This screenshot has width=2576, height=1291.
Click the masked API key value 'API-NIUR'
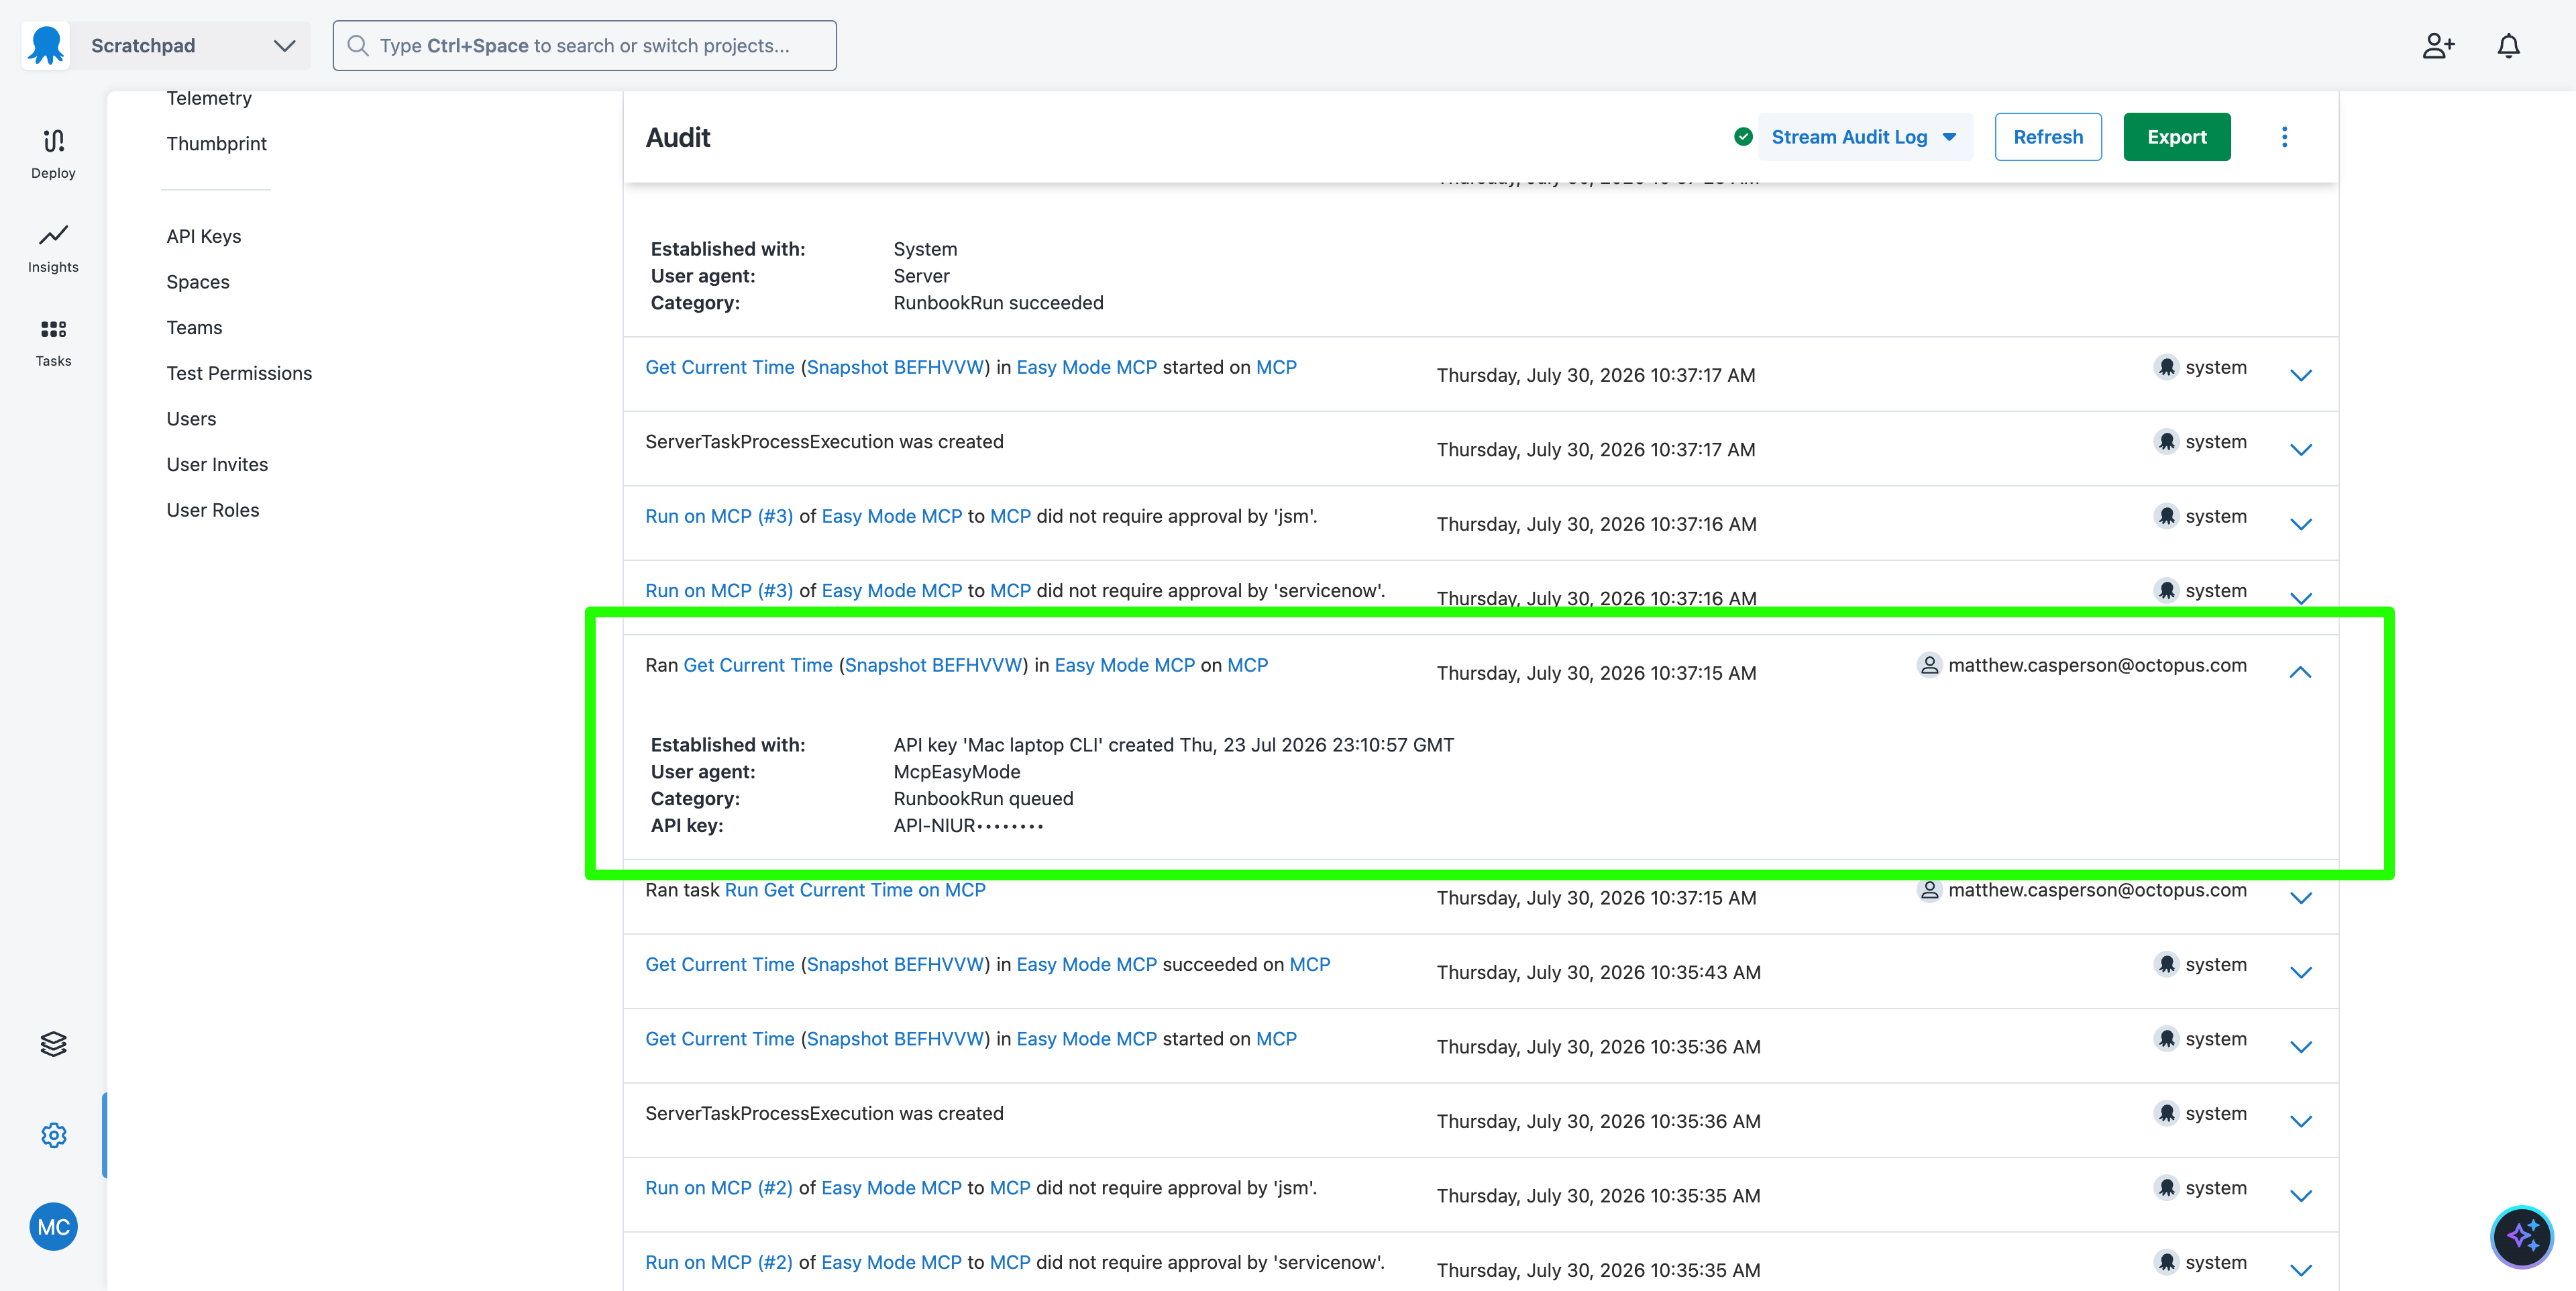pos(968,825)
